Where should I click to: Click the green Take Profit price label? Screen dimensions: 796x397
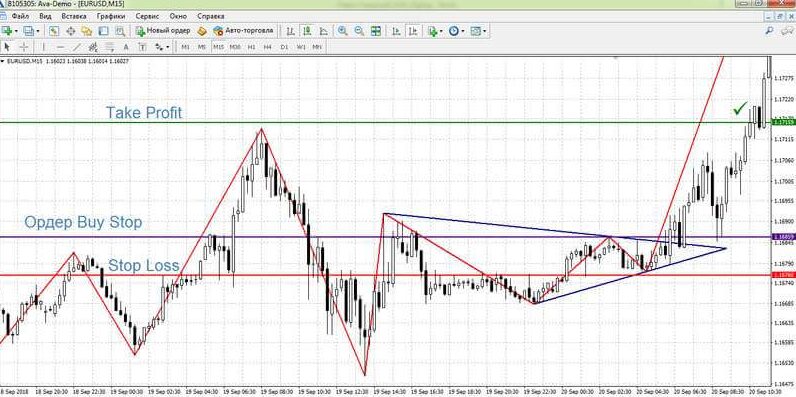click(782, 122)
